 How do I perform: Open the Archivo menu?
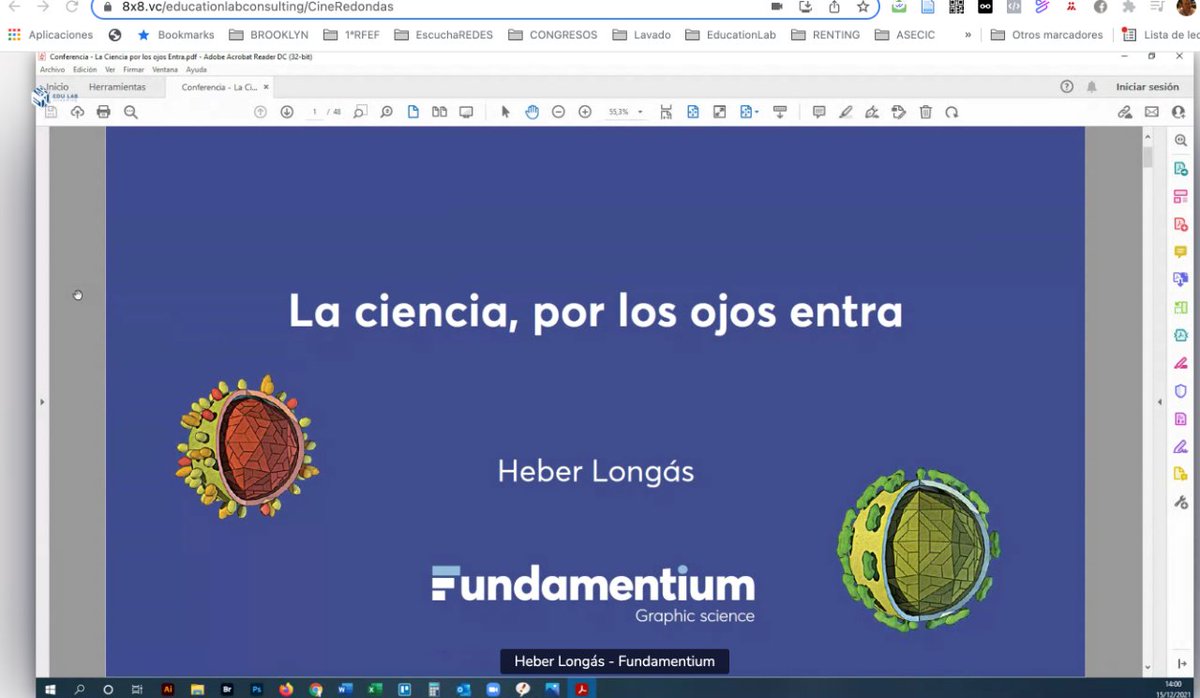pyautogui.click(x=52, y=70)
